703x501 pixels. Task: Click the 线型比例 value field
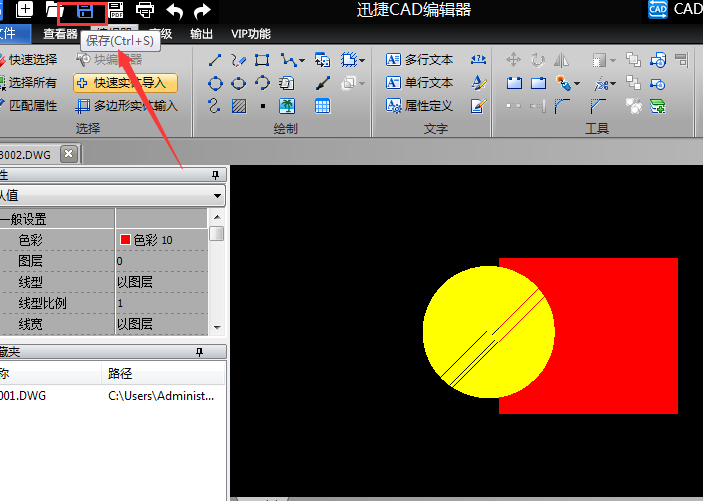pyautogui.click(x=162, y=303)
